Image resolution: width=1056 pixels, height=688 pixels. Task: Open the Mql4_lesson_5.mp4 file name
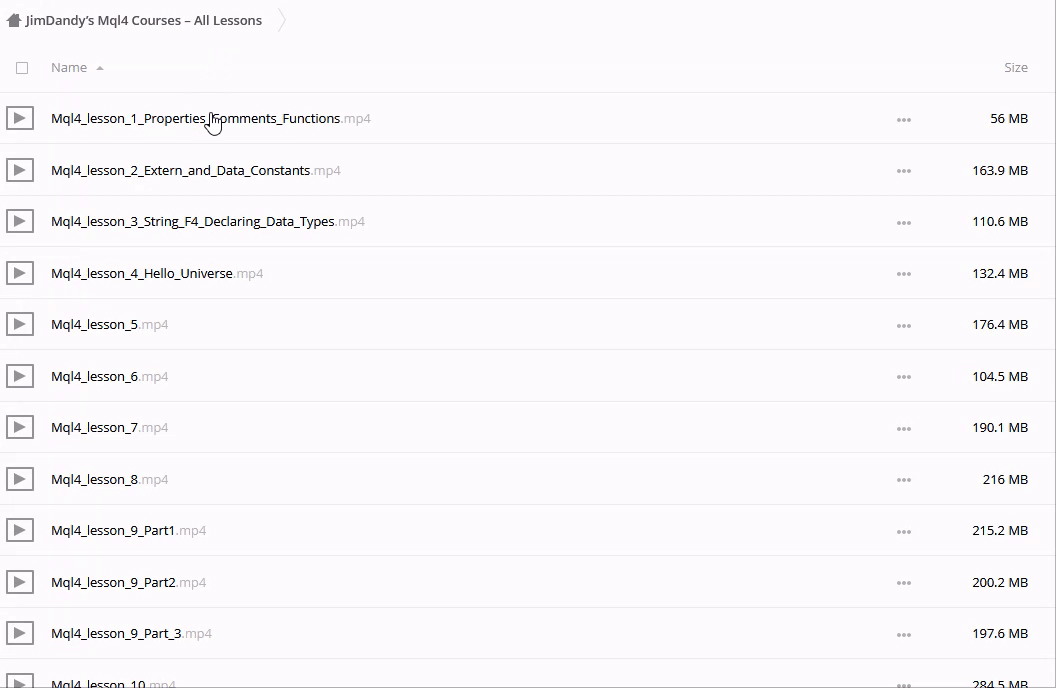point(95,325)
